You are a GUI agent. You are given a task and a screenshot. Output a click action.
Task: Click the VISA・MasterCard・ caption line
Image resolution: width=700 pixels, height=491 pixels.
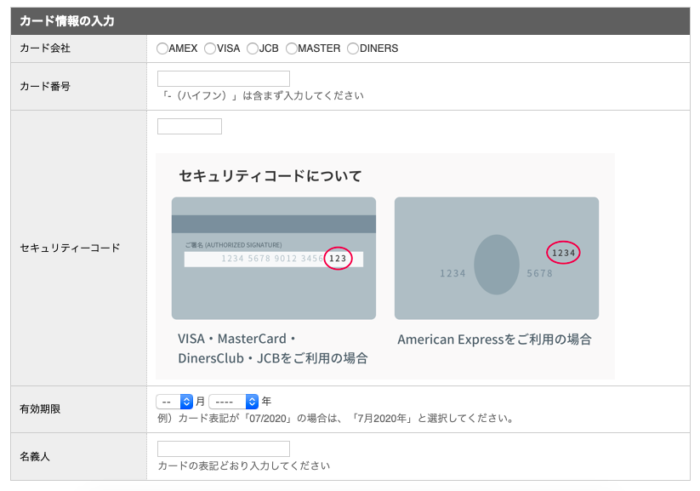click(x=237, y=339)
